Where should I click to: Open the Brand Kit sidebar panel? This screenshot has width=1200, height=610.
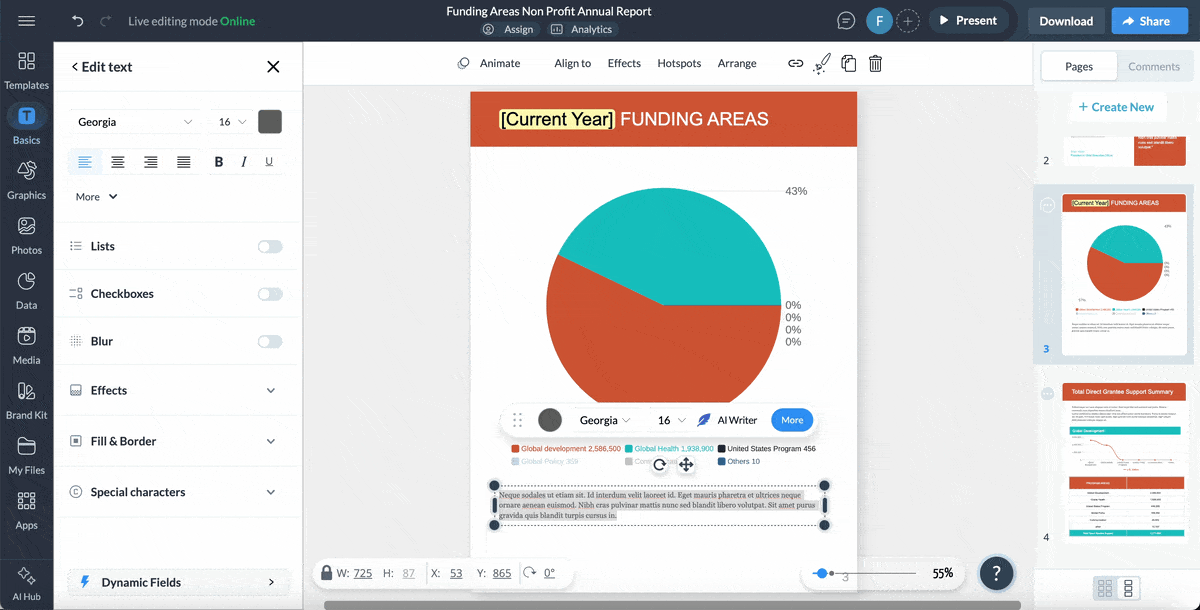coord(26,401)
